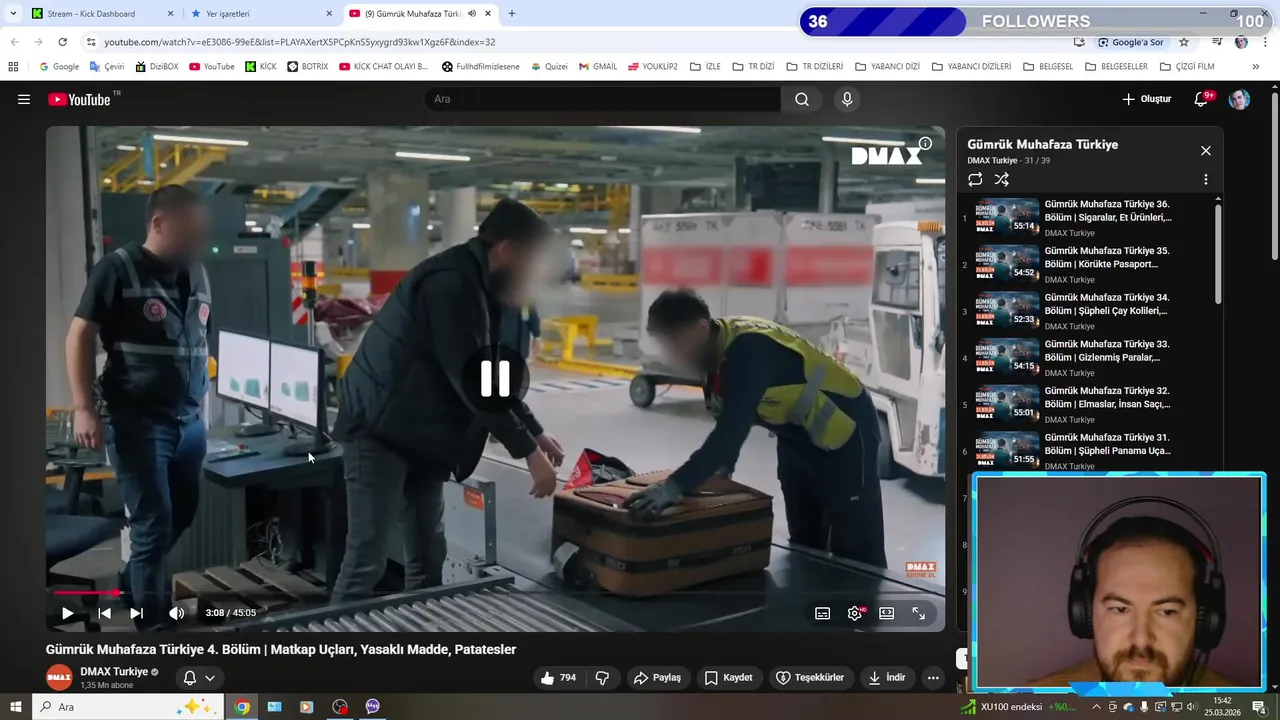Skip to the previous video in playlist
Image resolution: width=1280 pixels, height=720 pixels.
(x=104, y=613)
